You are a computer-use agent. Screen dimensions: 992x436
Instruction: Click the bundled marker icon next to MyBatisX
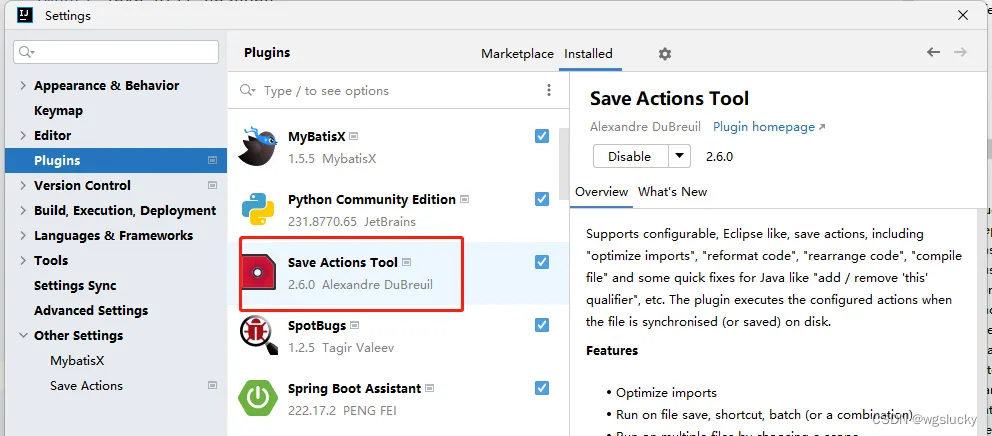coord(354,136)
